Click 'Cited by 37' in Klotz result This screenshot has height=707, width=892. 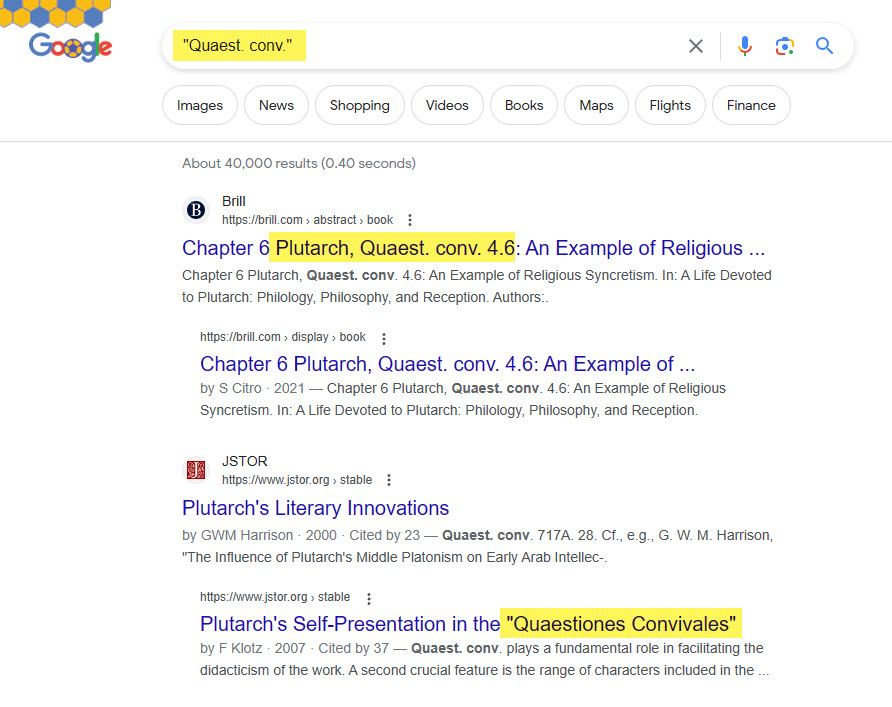pyautogui.click(x=353, y=648)
